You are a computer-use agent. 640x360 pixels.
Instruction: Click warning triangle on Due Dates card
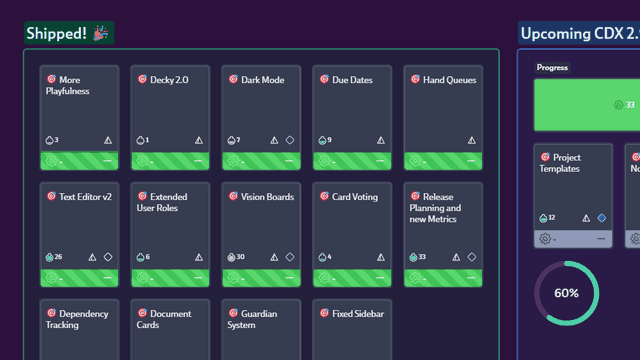[381, 140]
